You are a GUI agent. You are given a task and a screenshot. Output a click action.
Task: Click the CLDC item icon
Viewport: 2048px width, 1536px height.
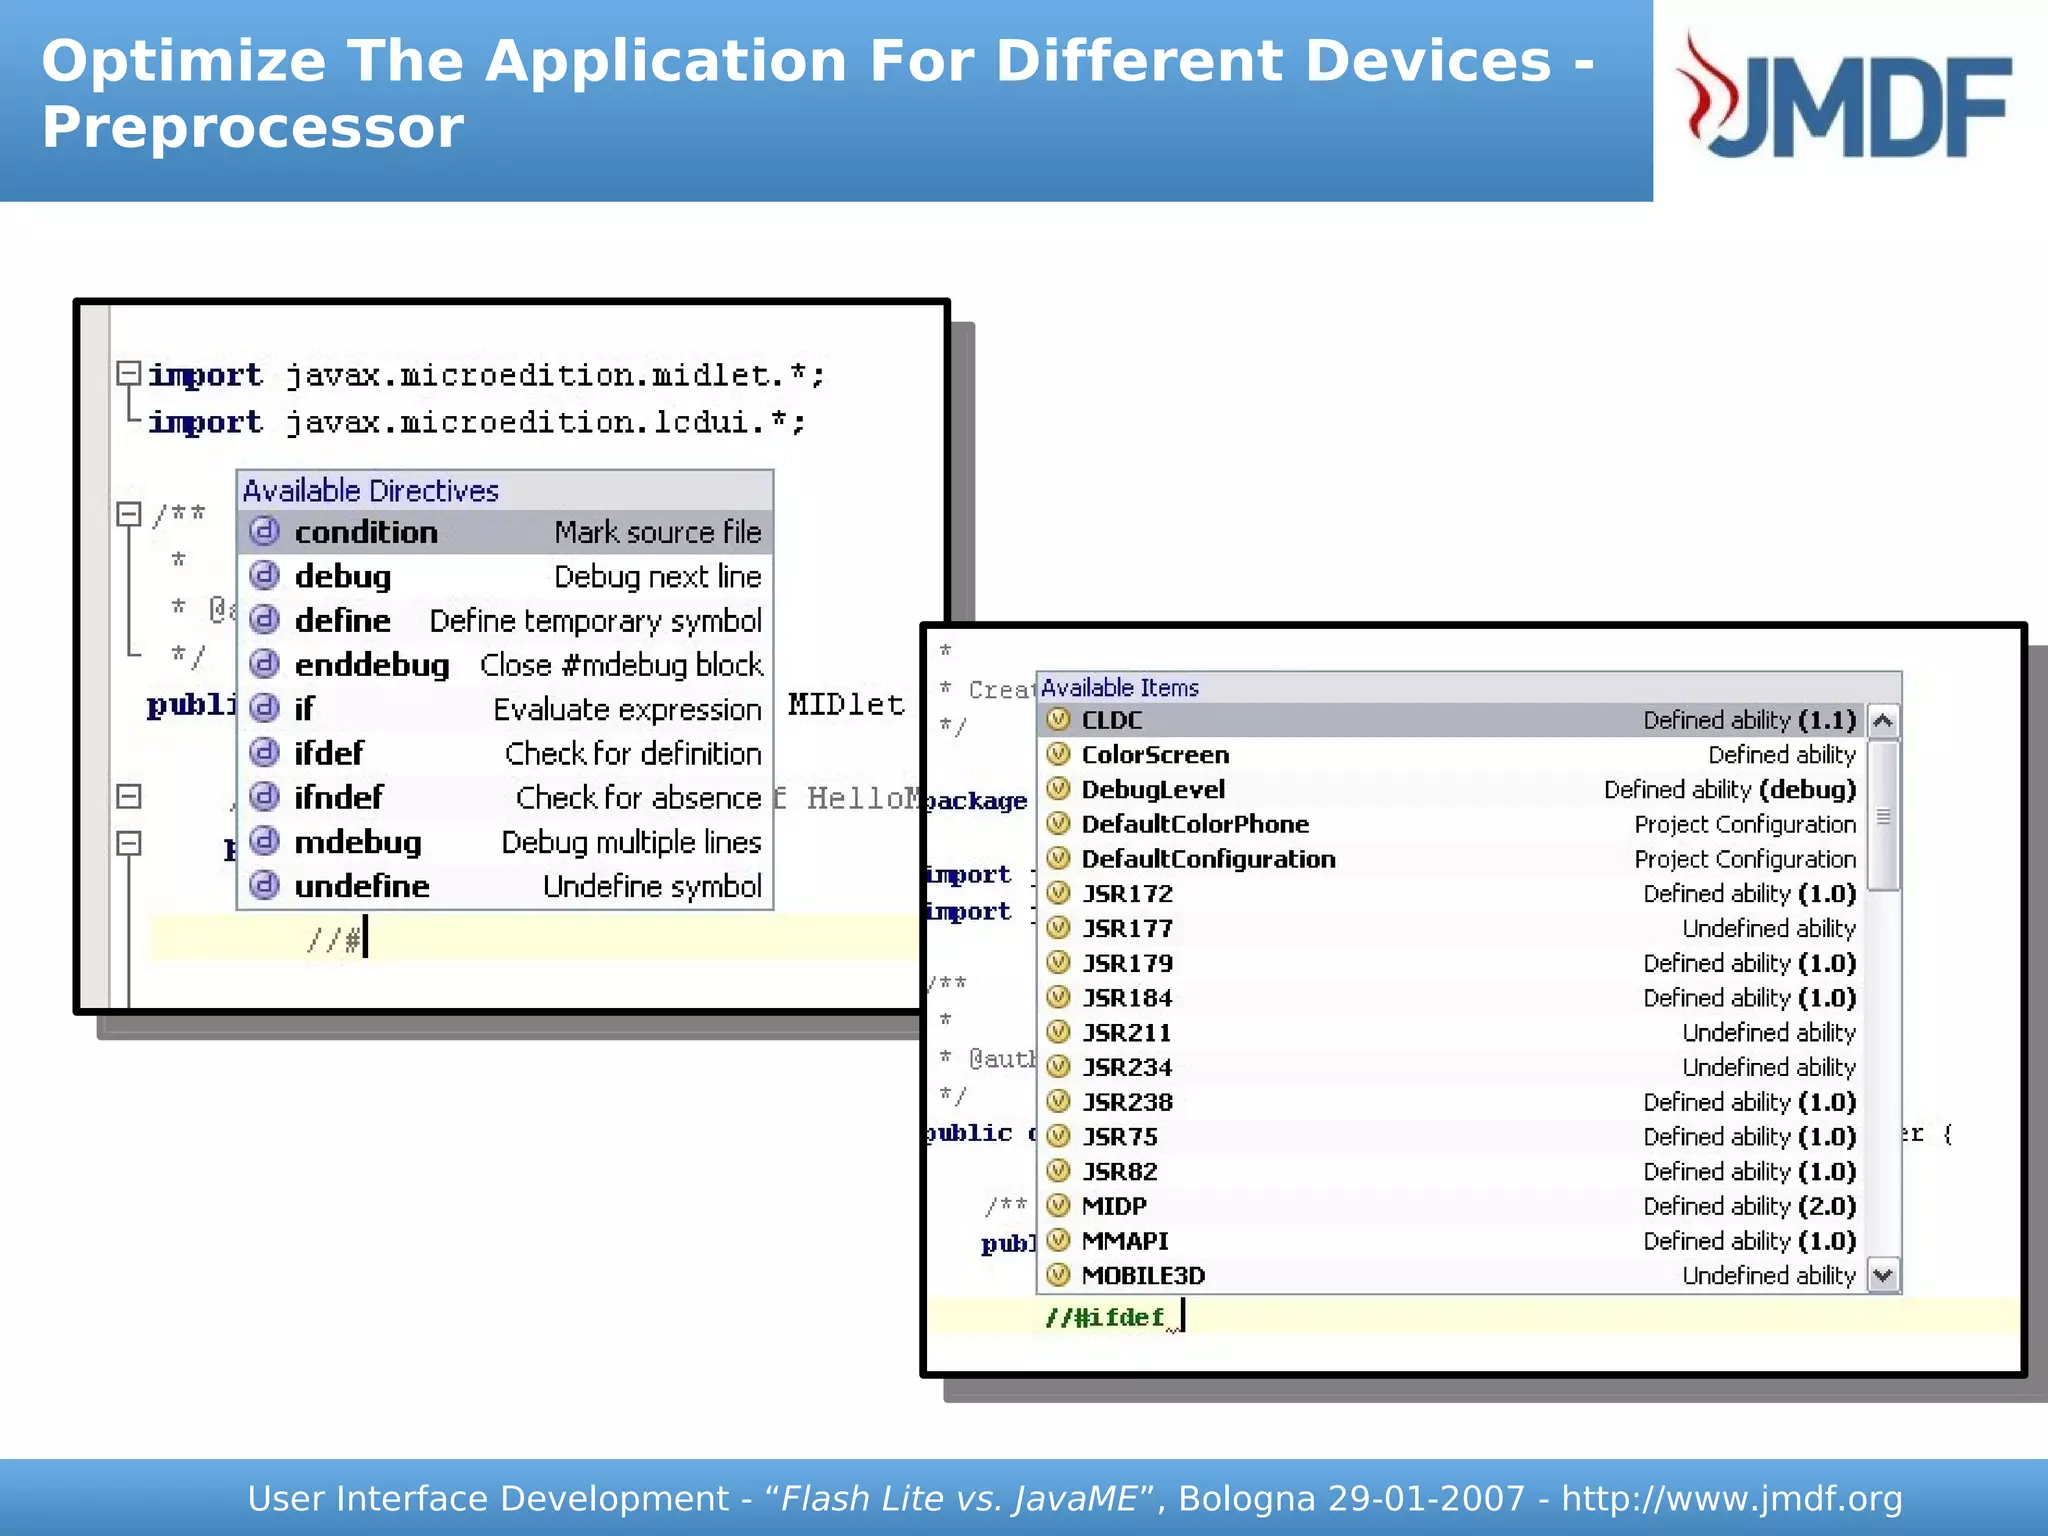coord(1058,719)
